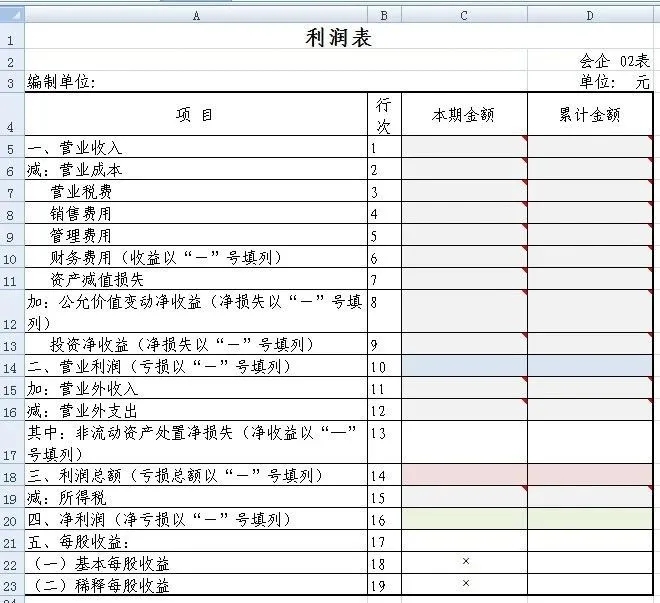Click the 本期金额 input cell for 营业收入
This screenshot has height=603, width=660.
tap(464, 147)
